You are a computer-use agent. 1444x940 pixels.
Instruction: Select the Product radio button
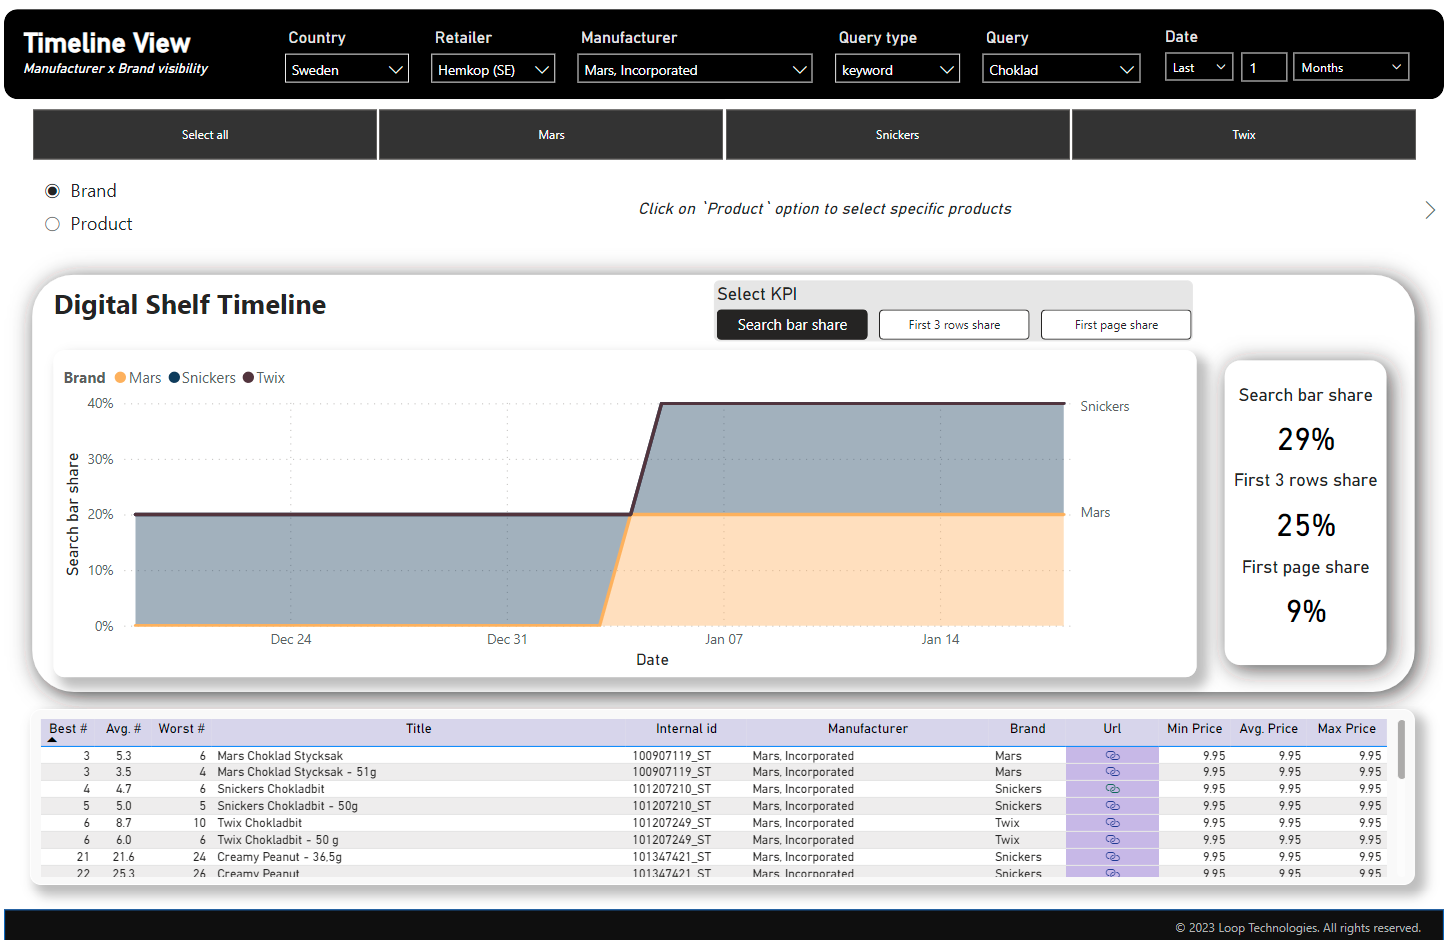[x=53, y=224]
